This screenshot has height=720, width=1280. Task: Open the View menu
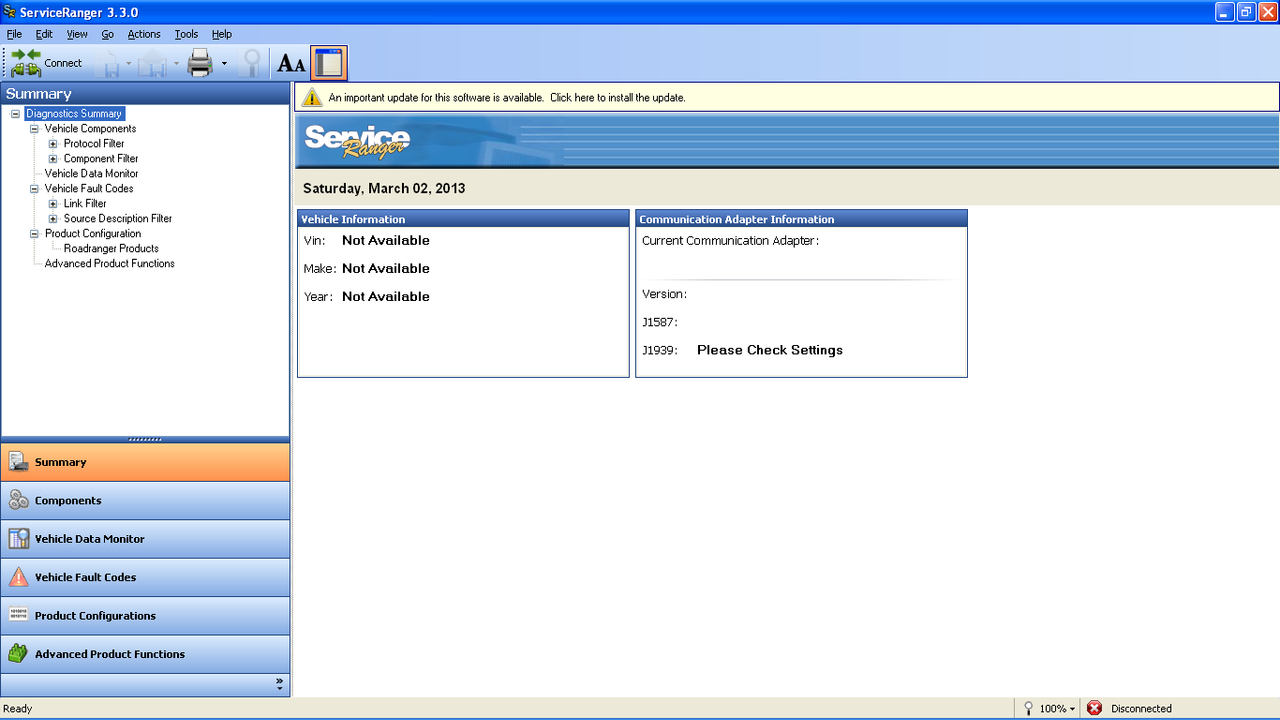point(77,34)
